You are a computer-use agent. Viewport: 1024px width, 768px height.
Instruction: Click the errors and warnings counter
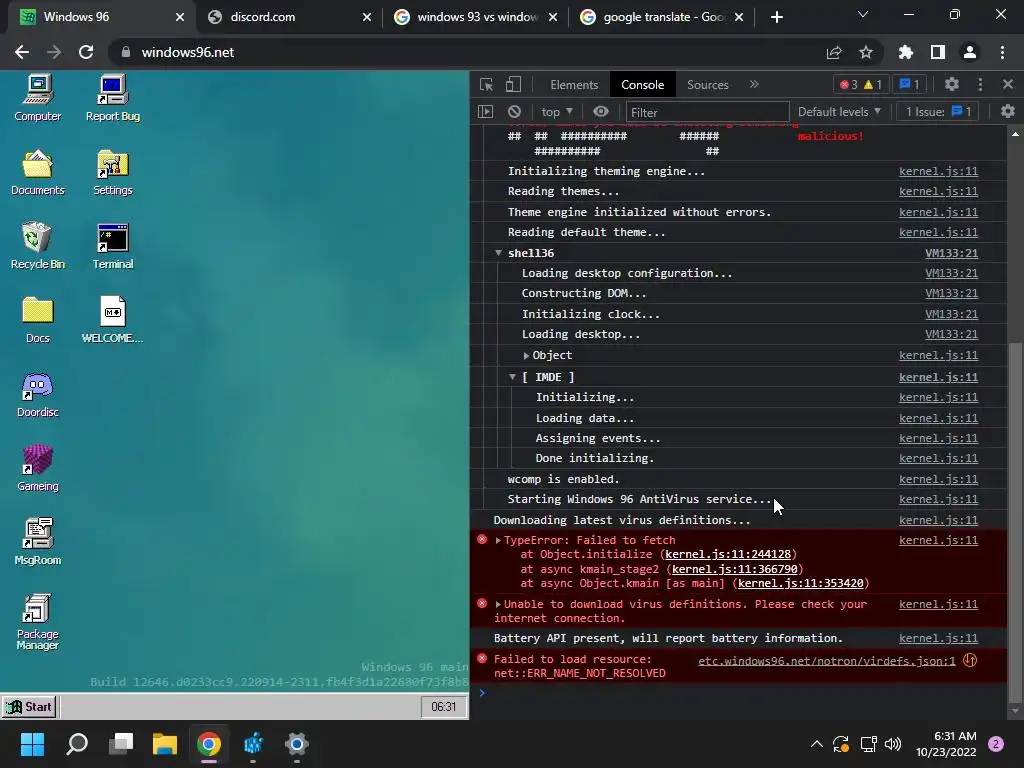861,84
